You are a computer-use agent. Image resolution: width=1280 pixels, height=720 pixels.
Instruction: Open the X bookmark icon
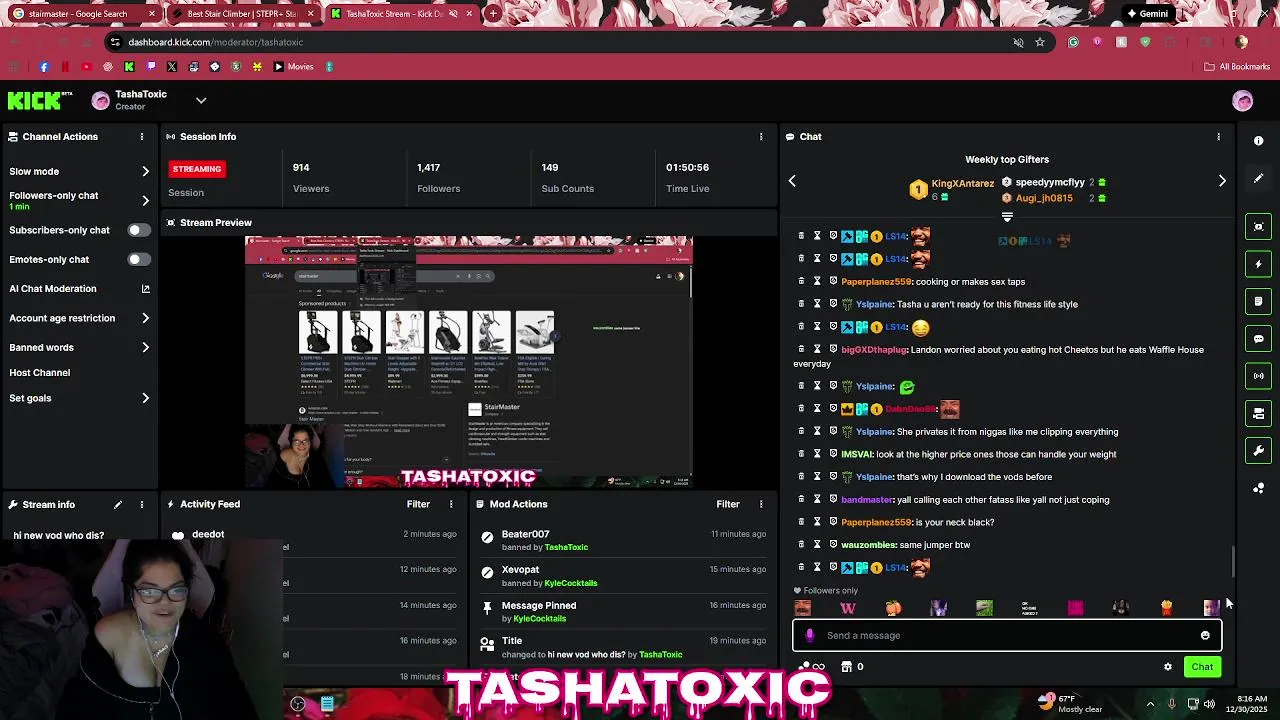pos(172,67)
